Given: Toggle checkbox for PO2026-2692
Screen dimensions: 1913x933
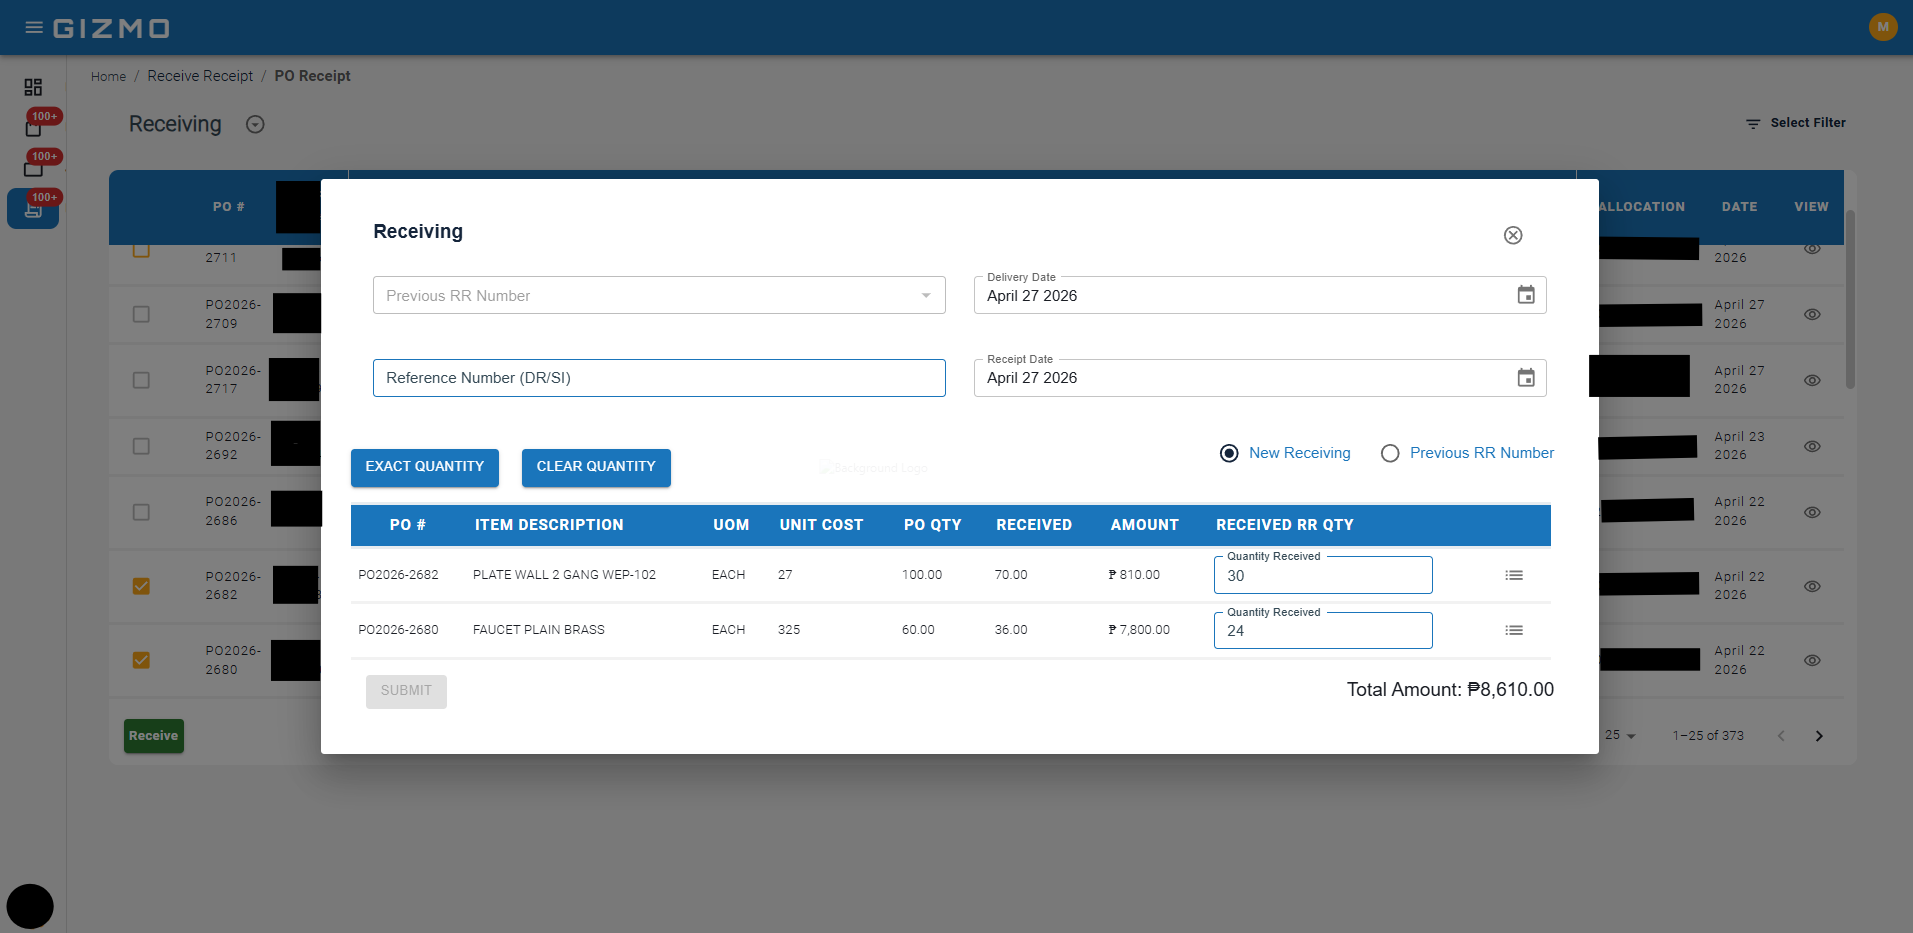Looking at the screenshot, I should click(141, 446).
